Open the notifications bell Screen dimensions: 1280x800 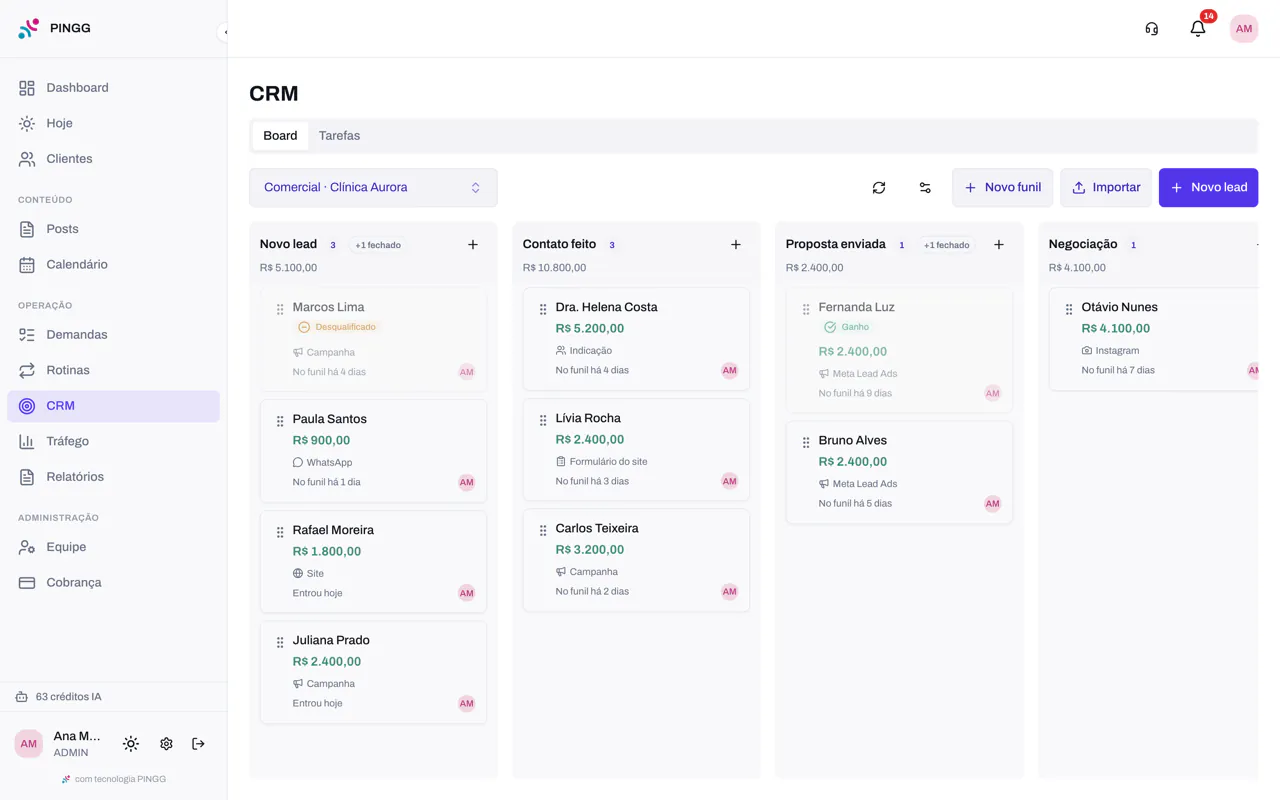pyautogui.click(x=1198, y=29)
